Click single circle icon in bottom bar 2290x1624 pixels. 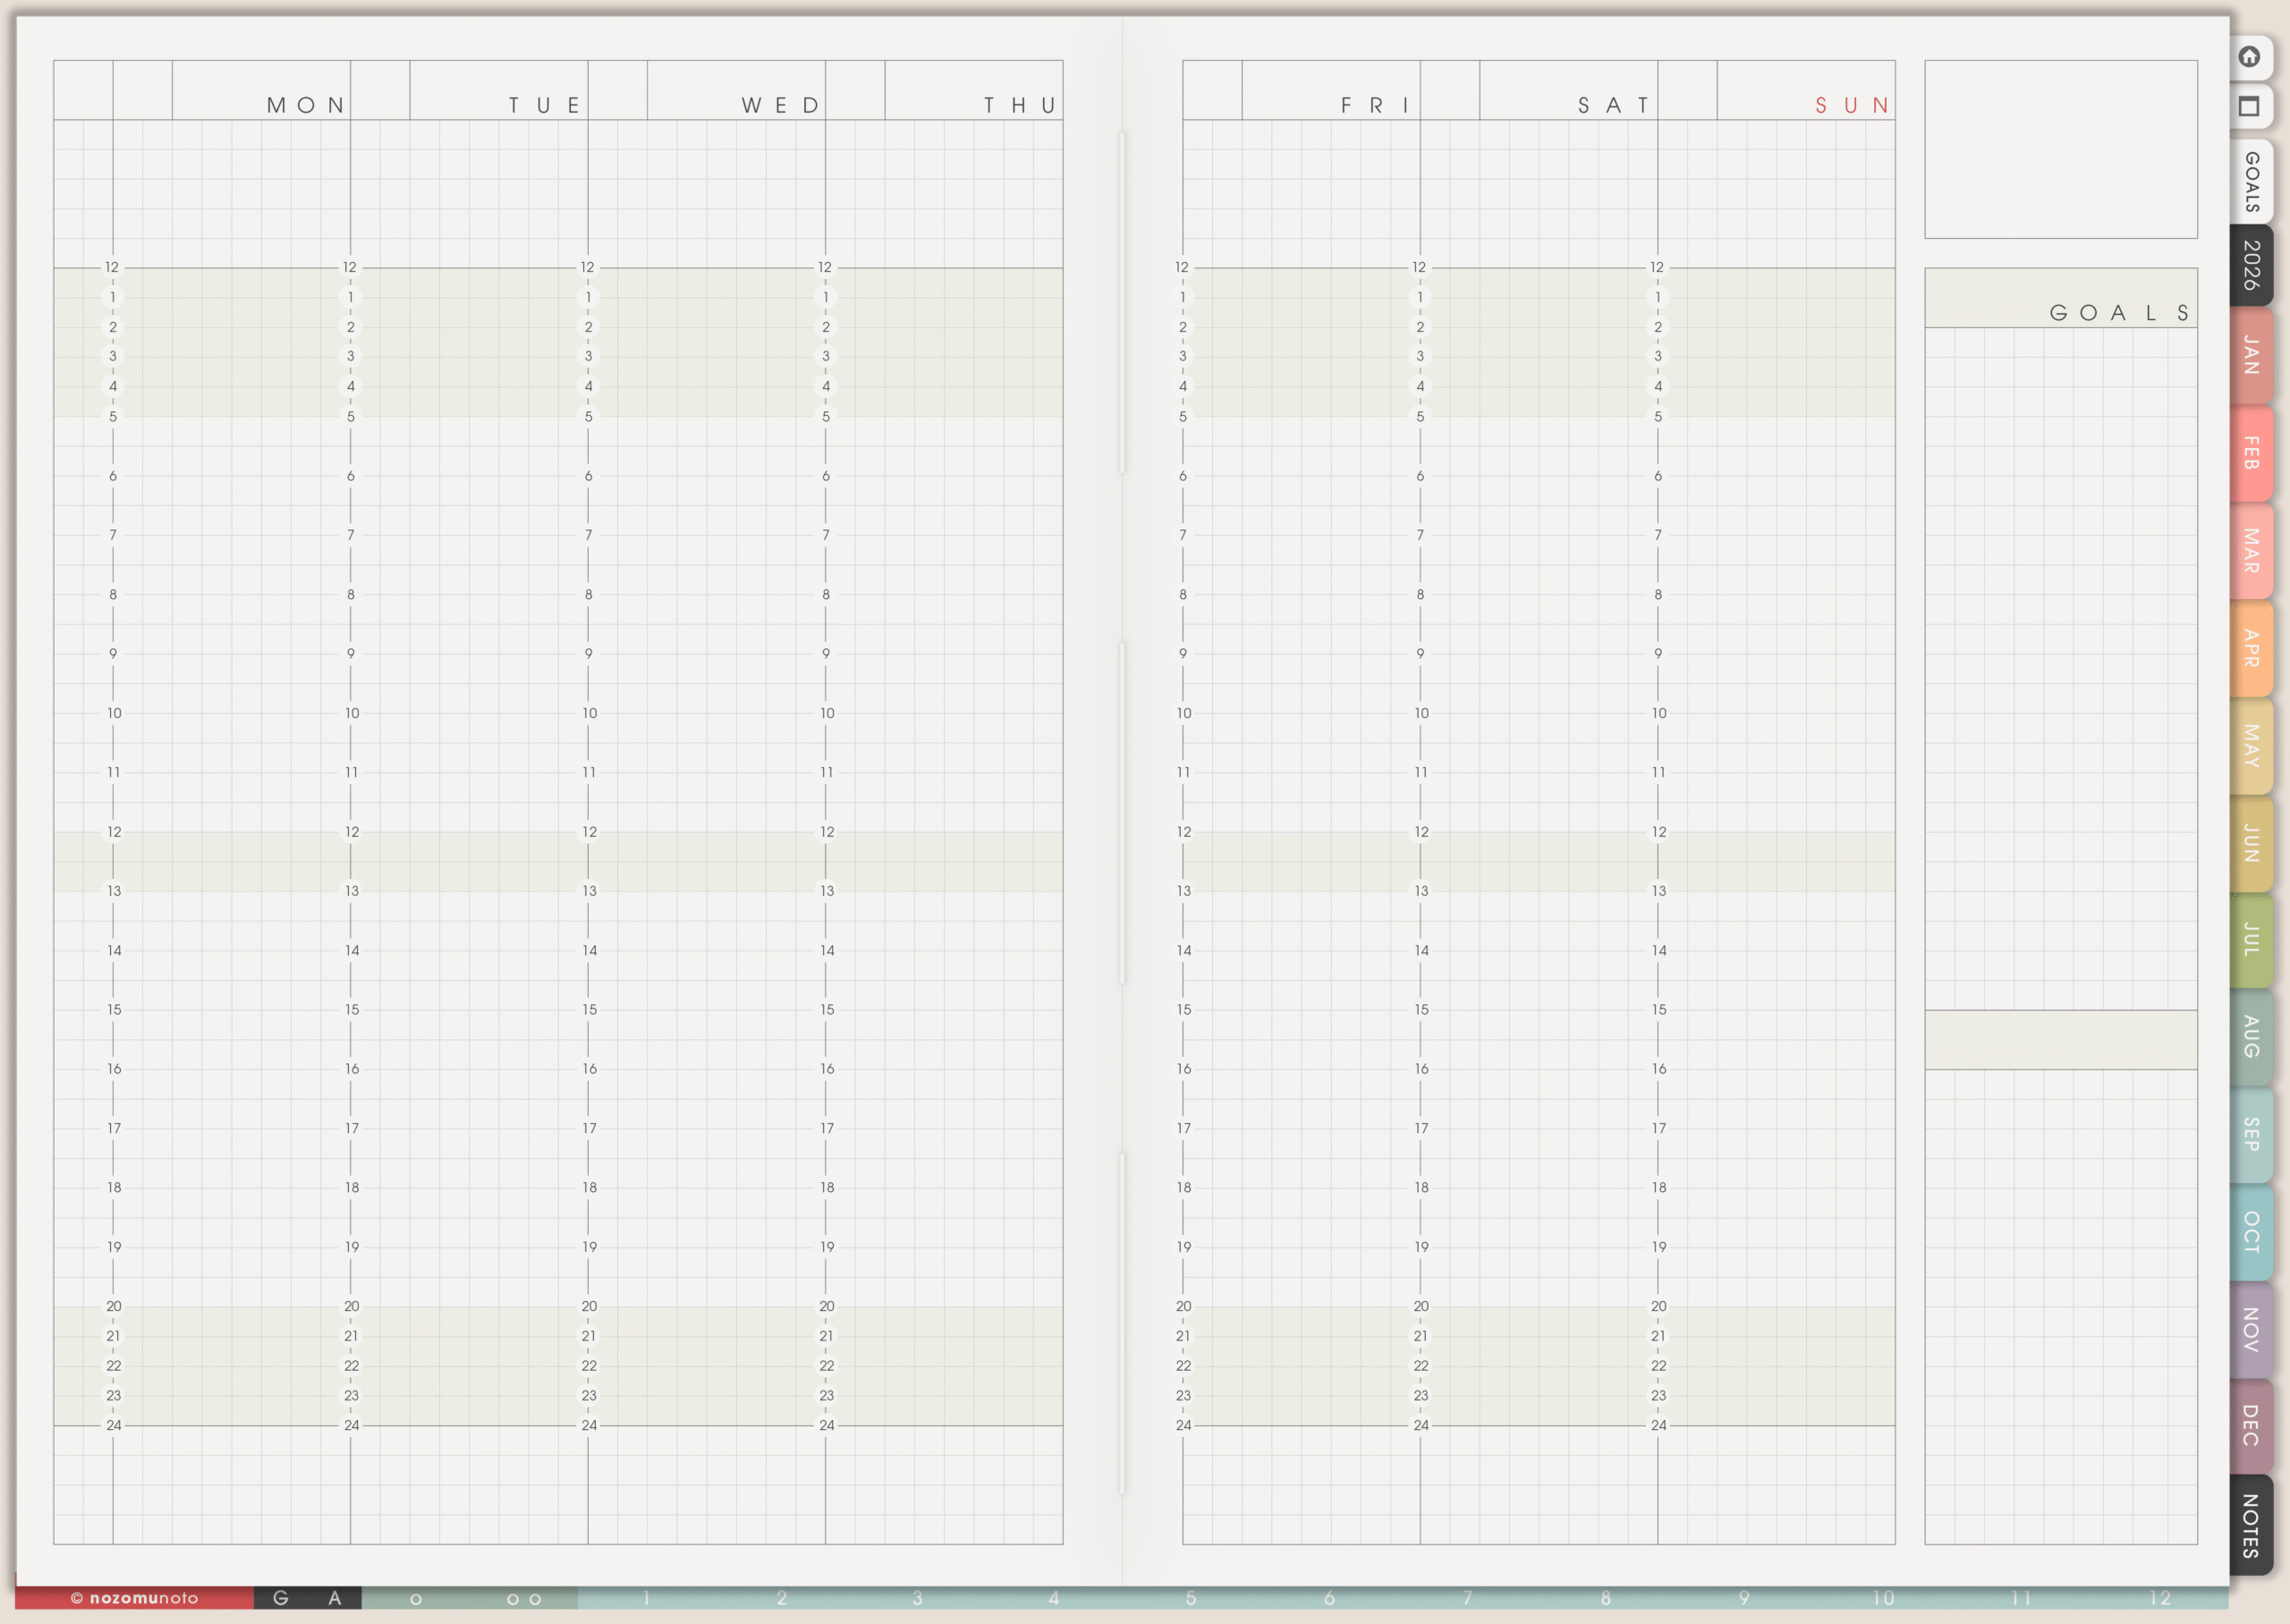coord(416,1599)
